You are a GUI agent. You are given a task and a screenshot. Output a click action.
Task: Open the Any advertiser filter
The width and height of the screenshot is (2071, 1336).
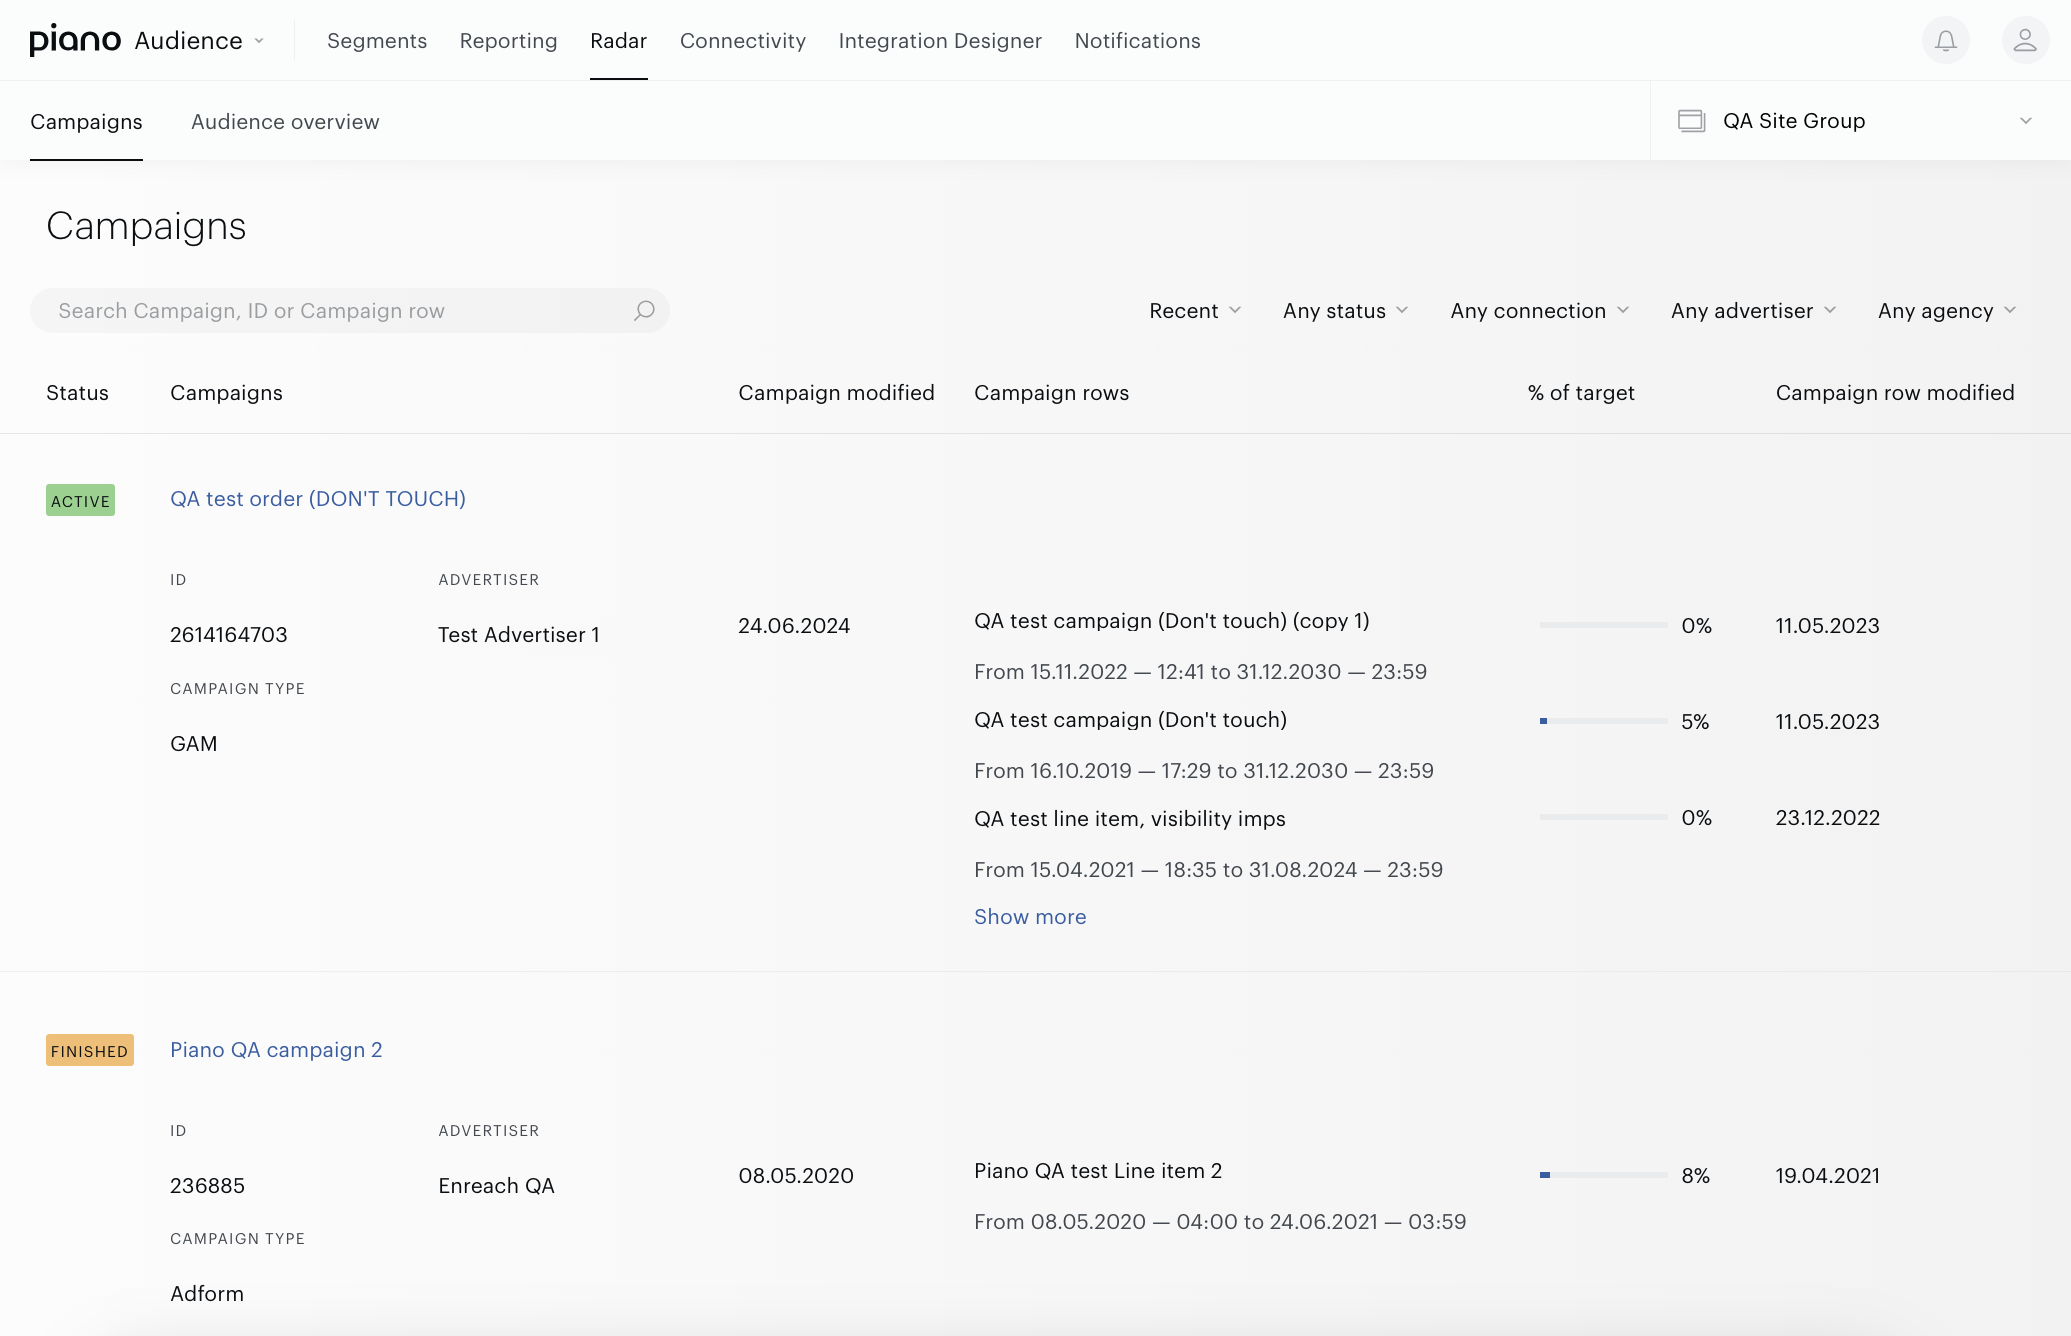point(1754,311)
